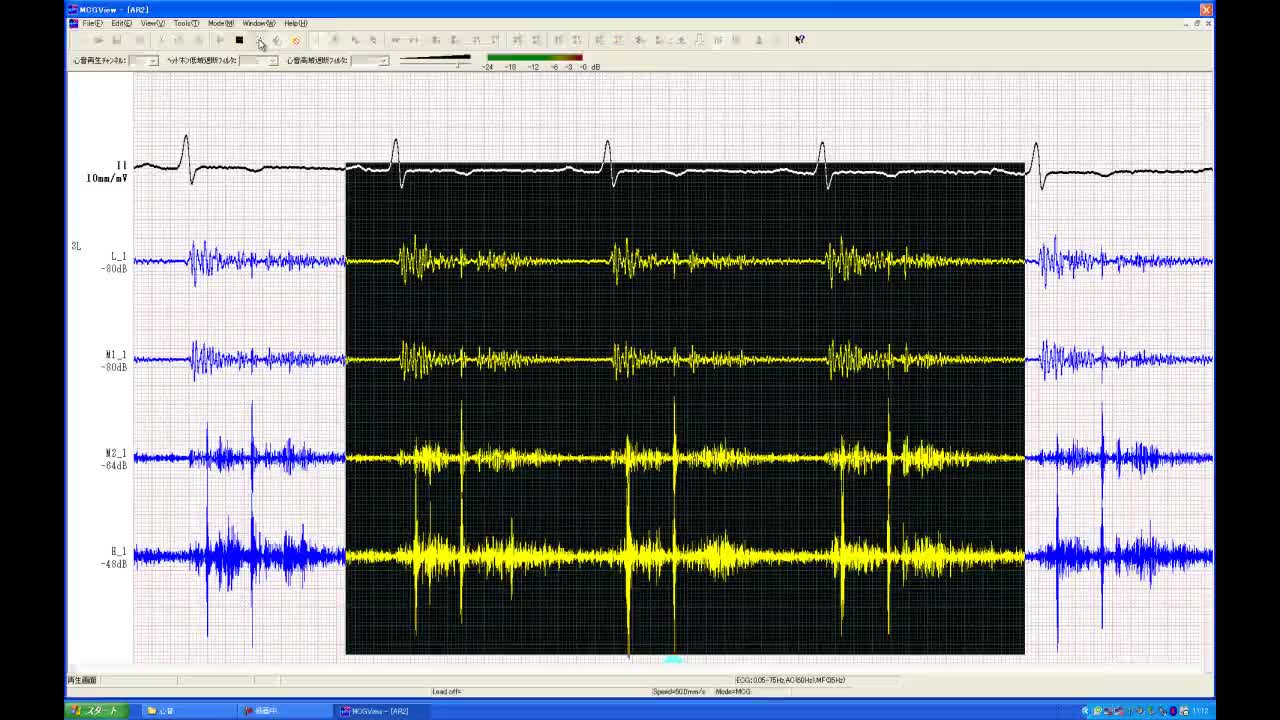Screen dimensions: 1280x720
Task: Click the orange circular toolbar icon
Action: click(x=295, y=40)
